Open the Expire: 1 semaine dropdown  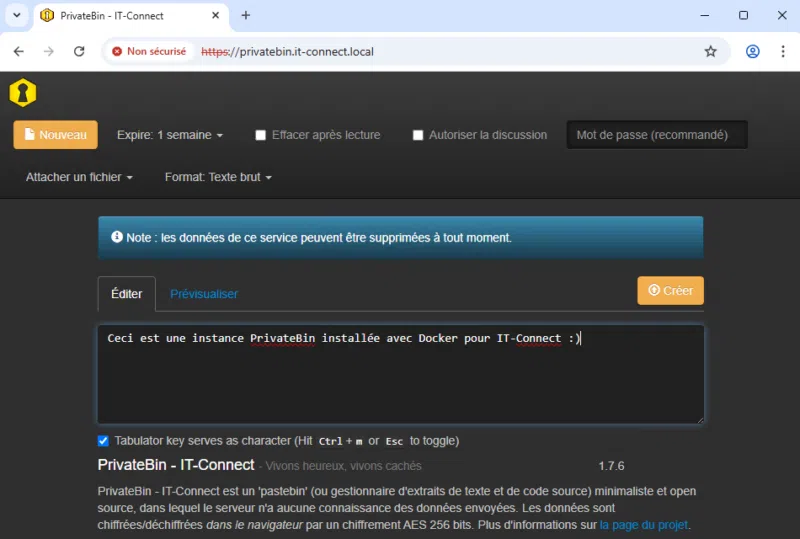click(x=170, y=135)
